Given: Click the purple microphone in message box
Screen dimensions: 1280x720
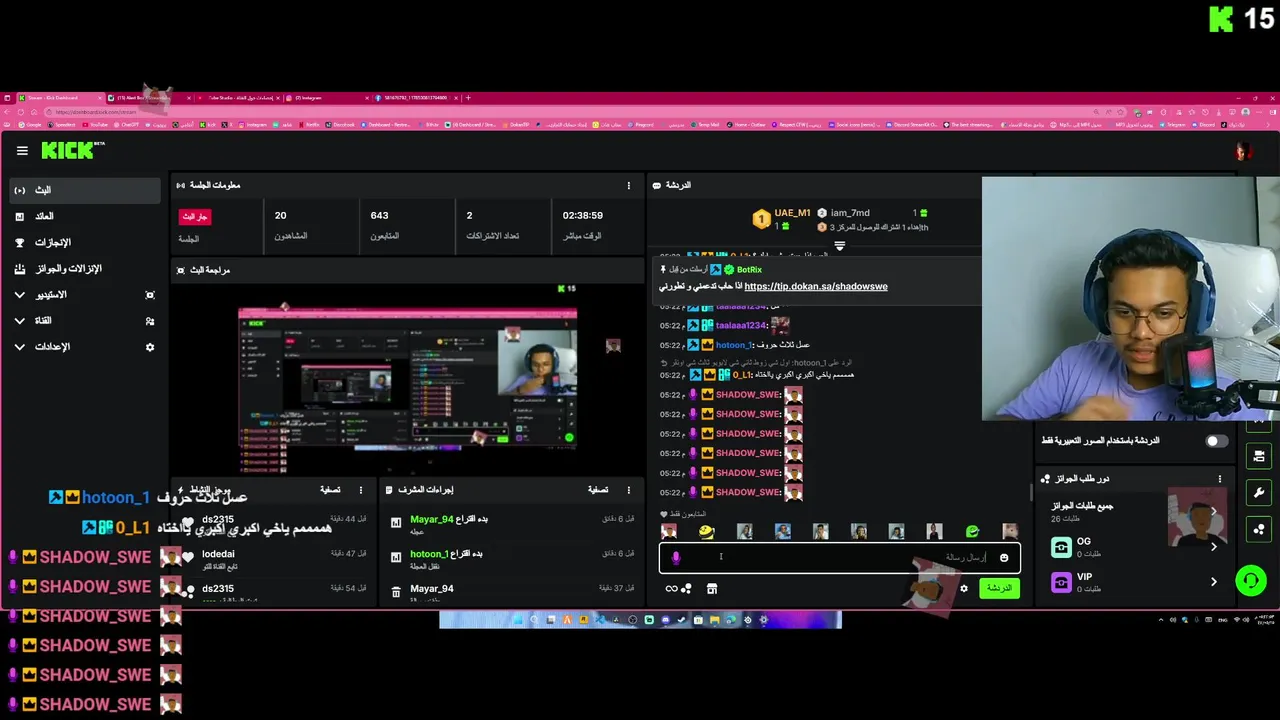Looking at the screenshot, I should 676,558.
